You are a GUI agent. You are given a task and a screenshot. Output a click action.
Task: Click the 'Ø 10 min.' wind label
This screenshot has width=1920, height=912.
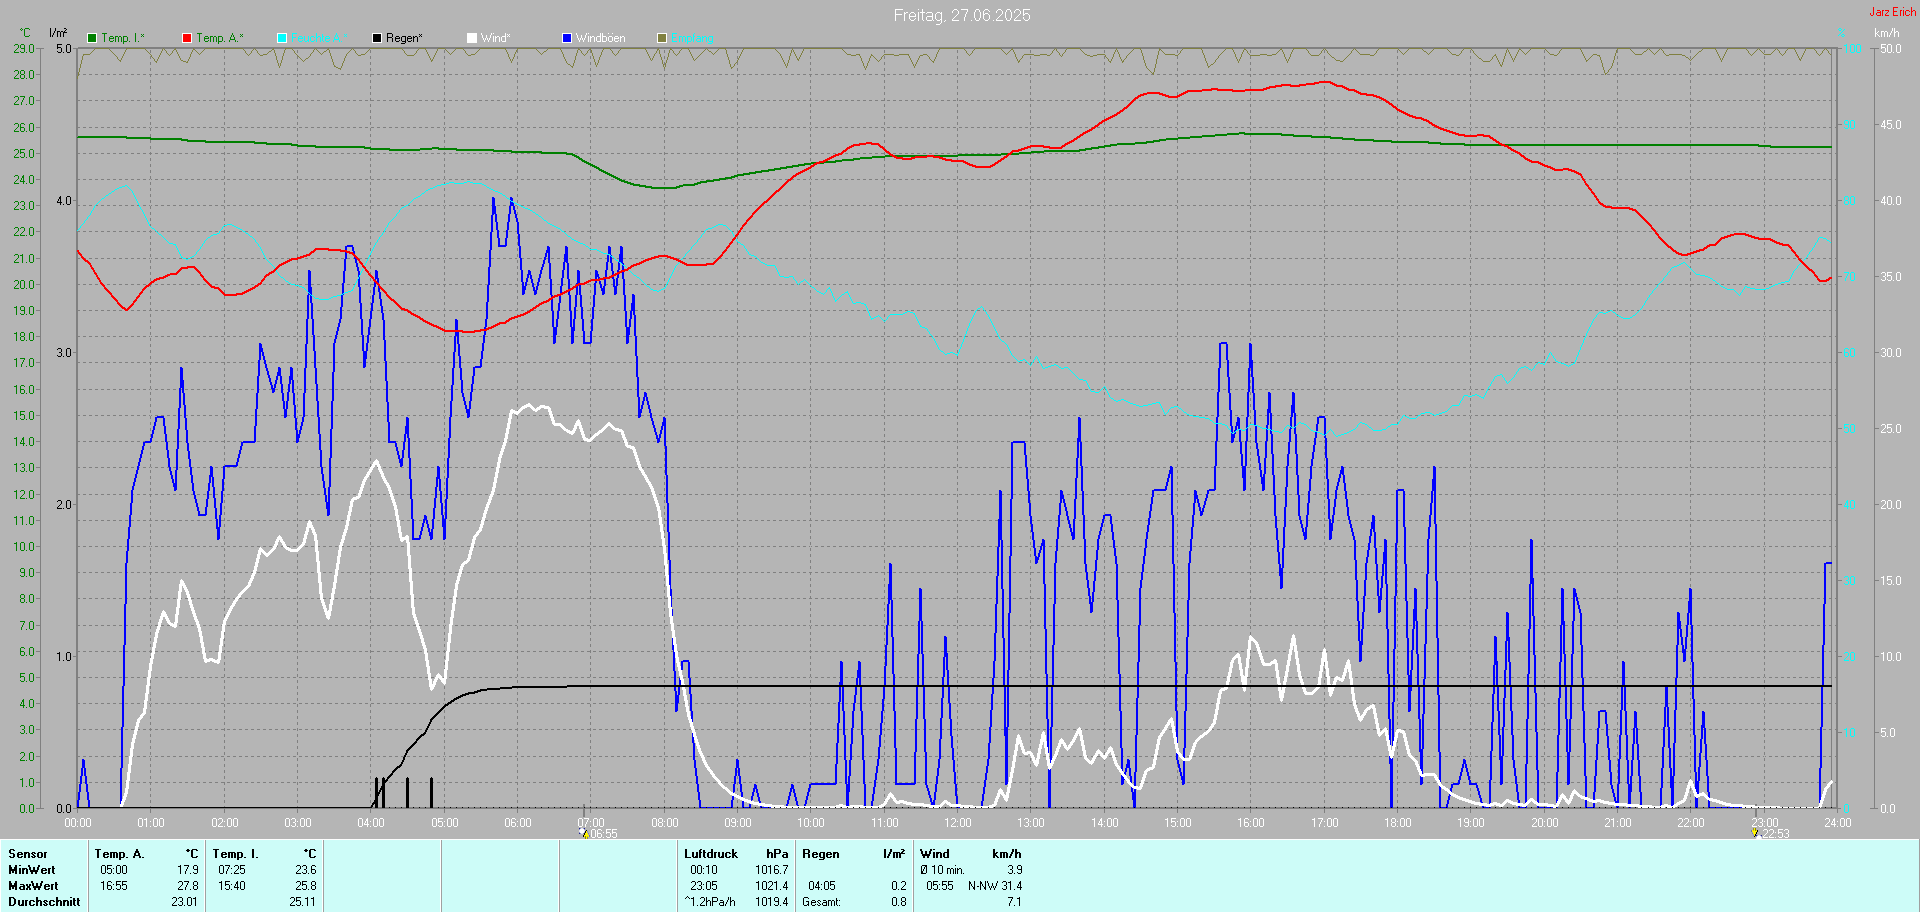(x=942, y=870)
